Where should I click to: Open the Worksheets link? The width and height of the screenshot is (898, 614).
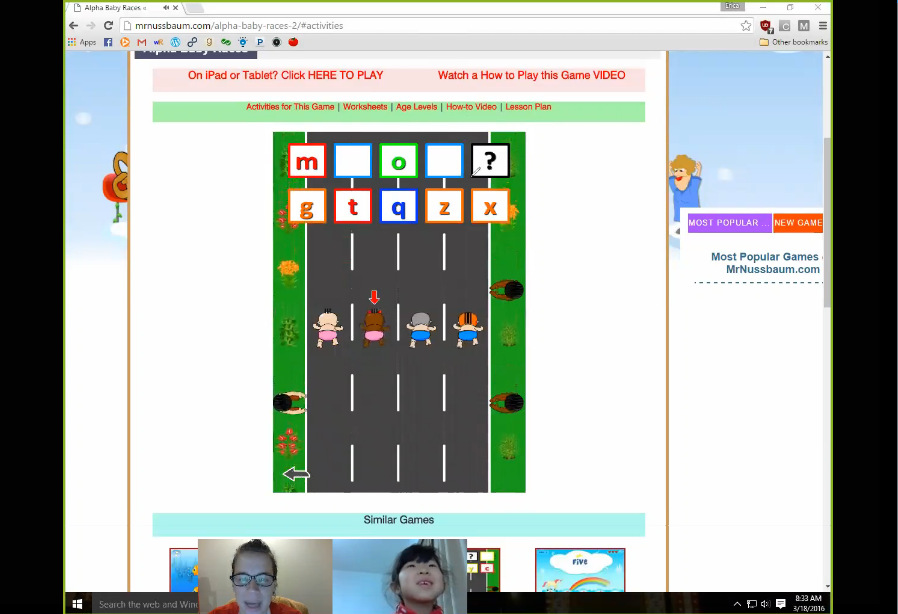point(365,107)
